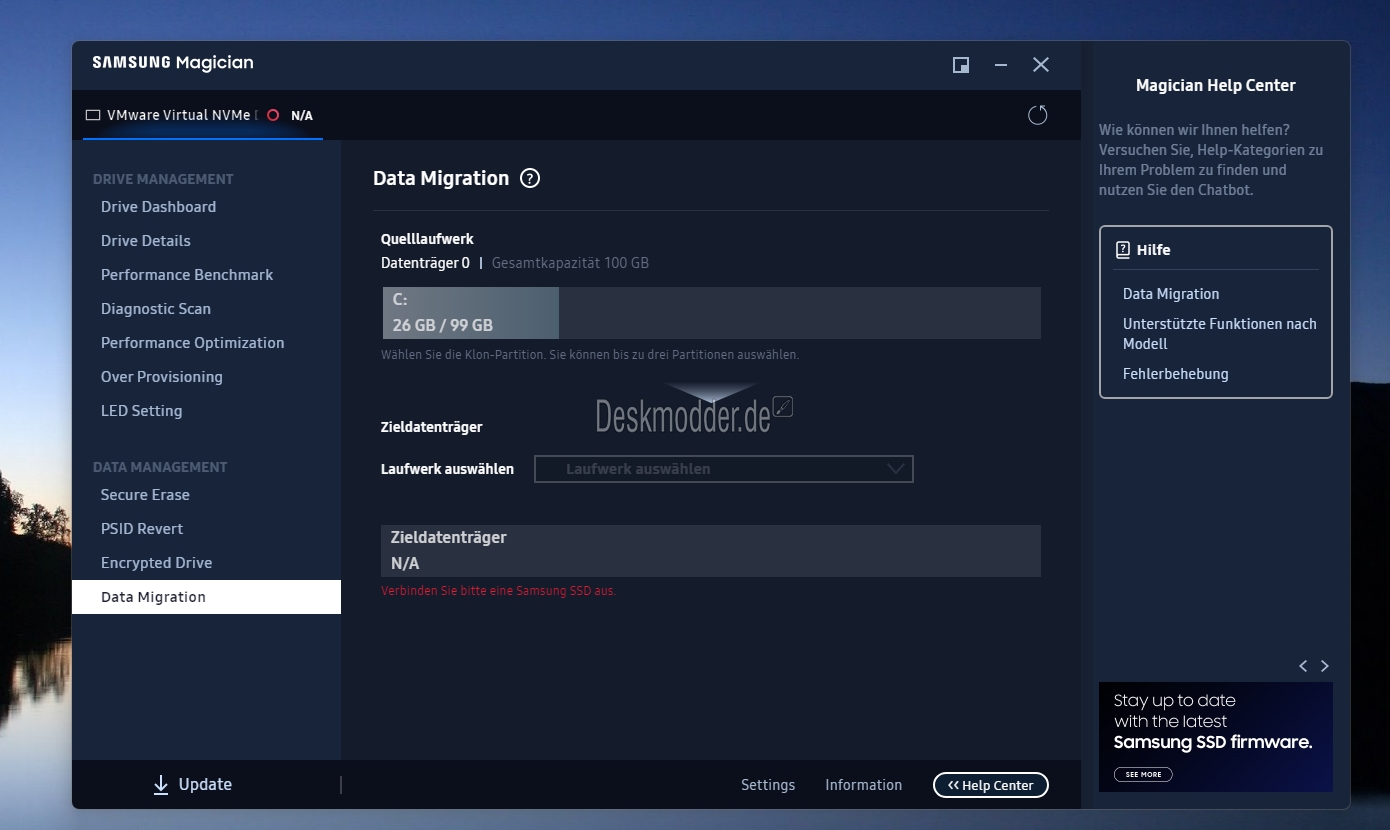Open Fehlerbehebung help link

(x=1175, y=374)
